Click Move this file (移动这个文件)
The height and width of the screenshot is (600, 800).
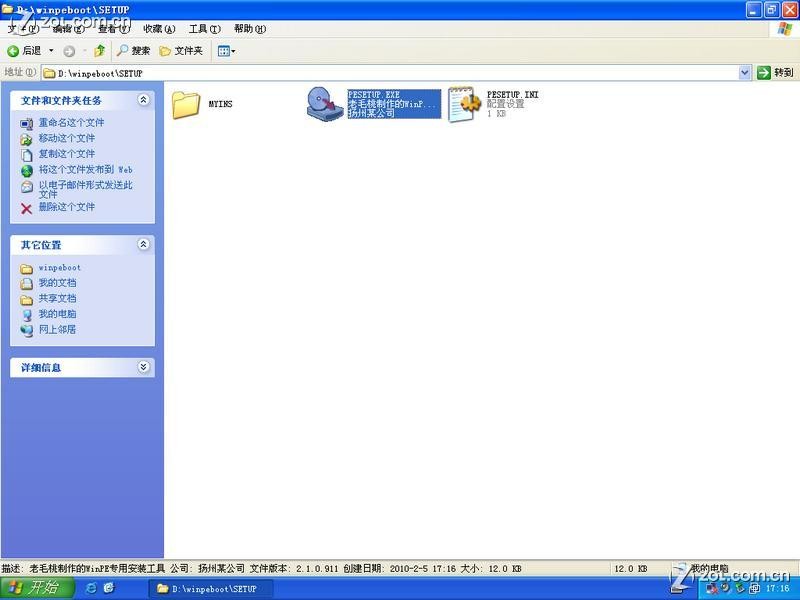pos(67,138)
